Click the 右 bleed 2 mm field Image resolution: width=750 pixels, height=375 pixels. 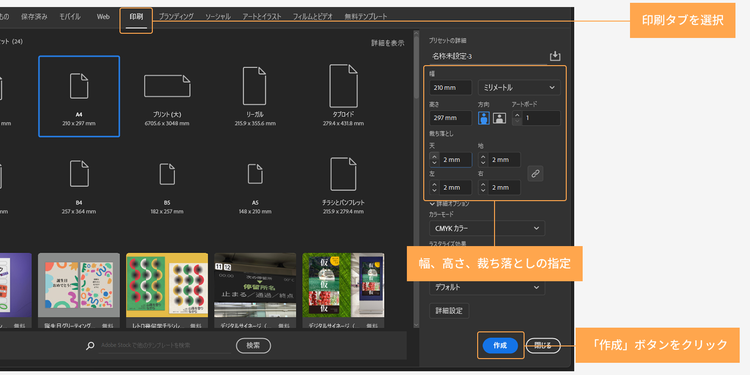504,188
